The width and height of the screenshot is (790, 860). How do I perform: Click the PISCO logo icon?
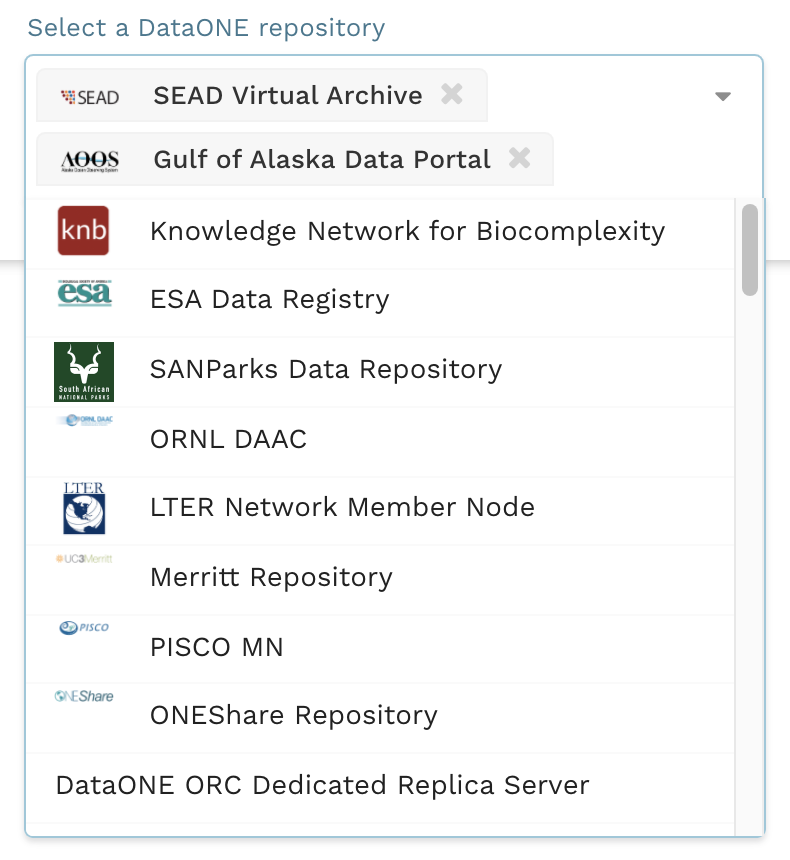click(84, 628)
